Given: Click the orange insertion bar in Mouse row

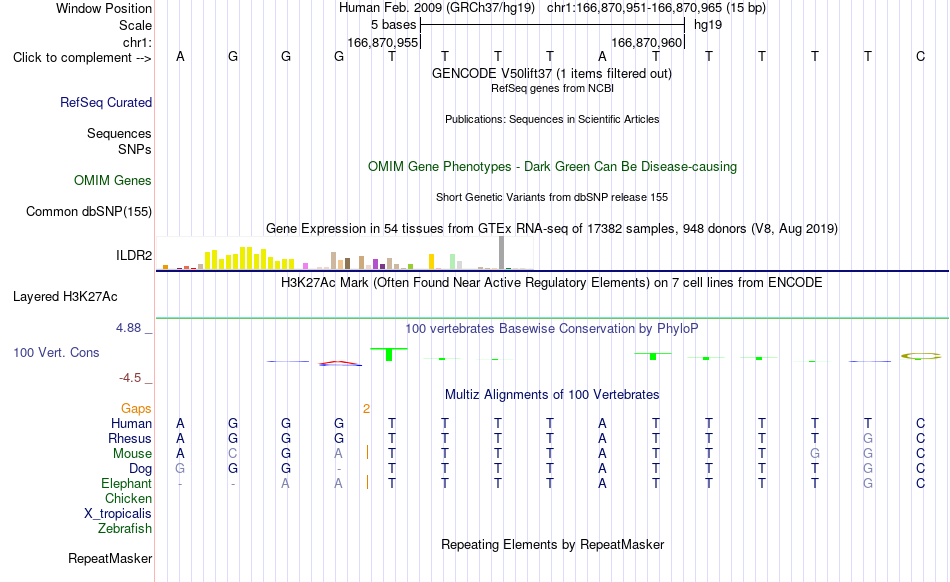Looking at the screenshot, I should pyautogui.click(x=367, y=452).
